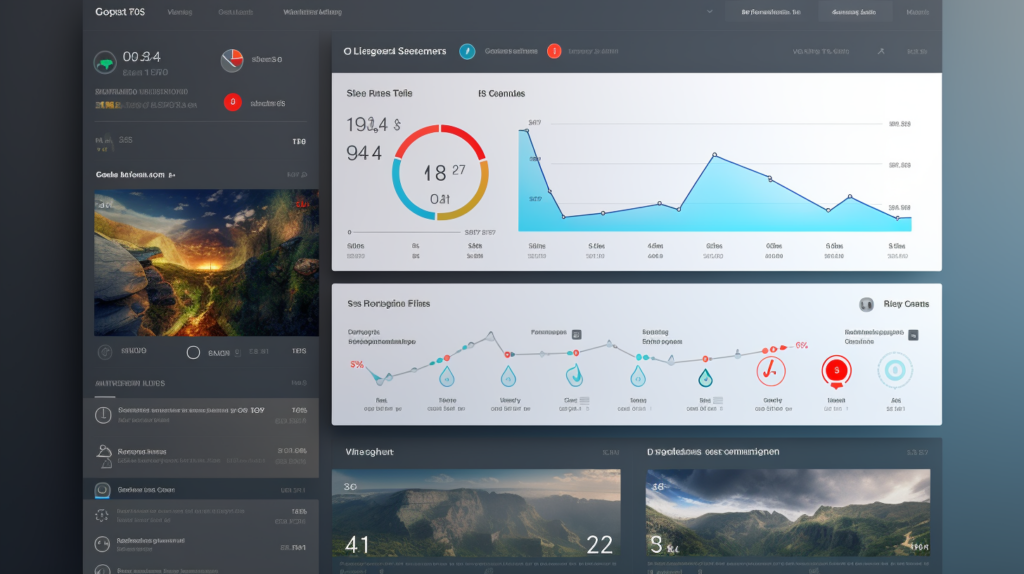Select the first list row with clock icon
This screenshot has height=574, width=1024.
click(x=201, y=415)
